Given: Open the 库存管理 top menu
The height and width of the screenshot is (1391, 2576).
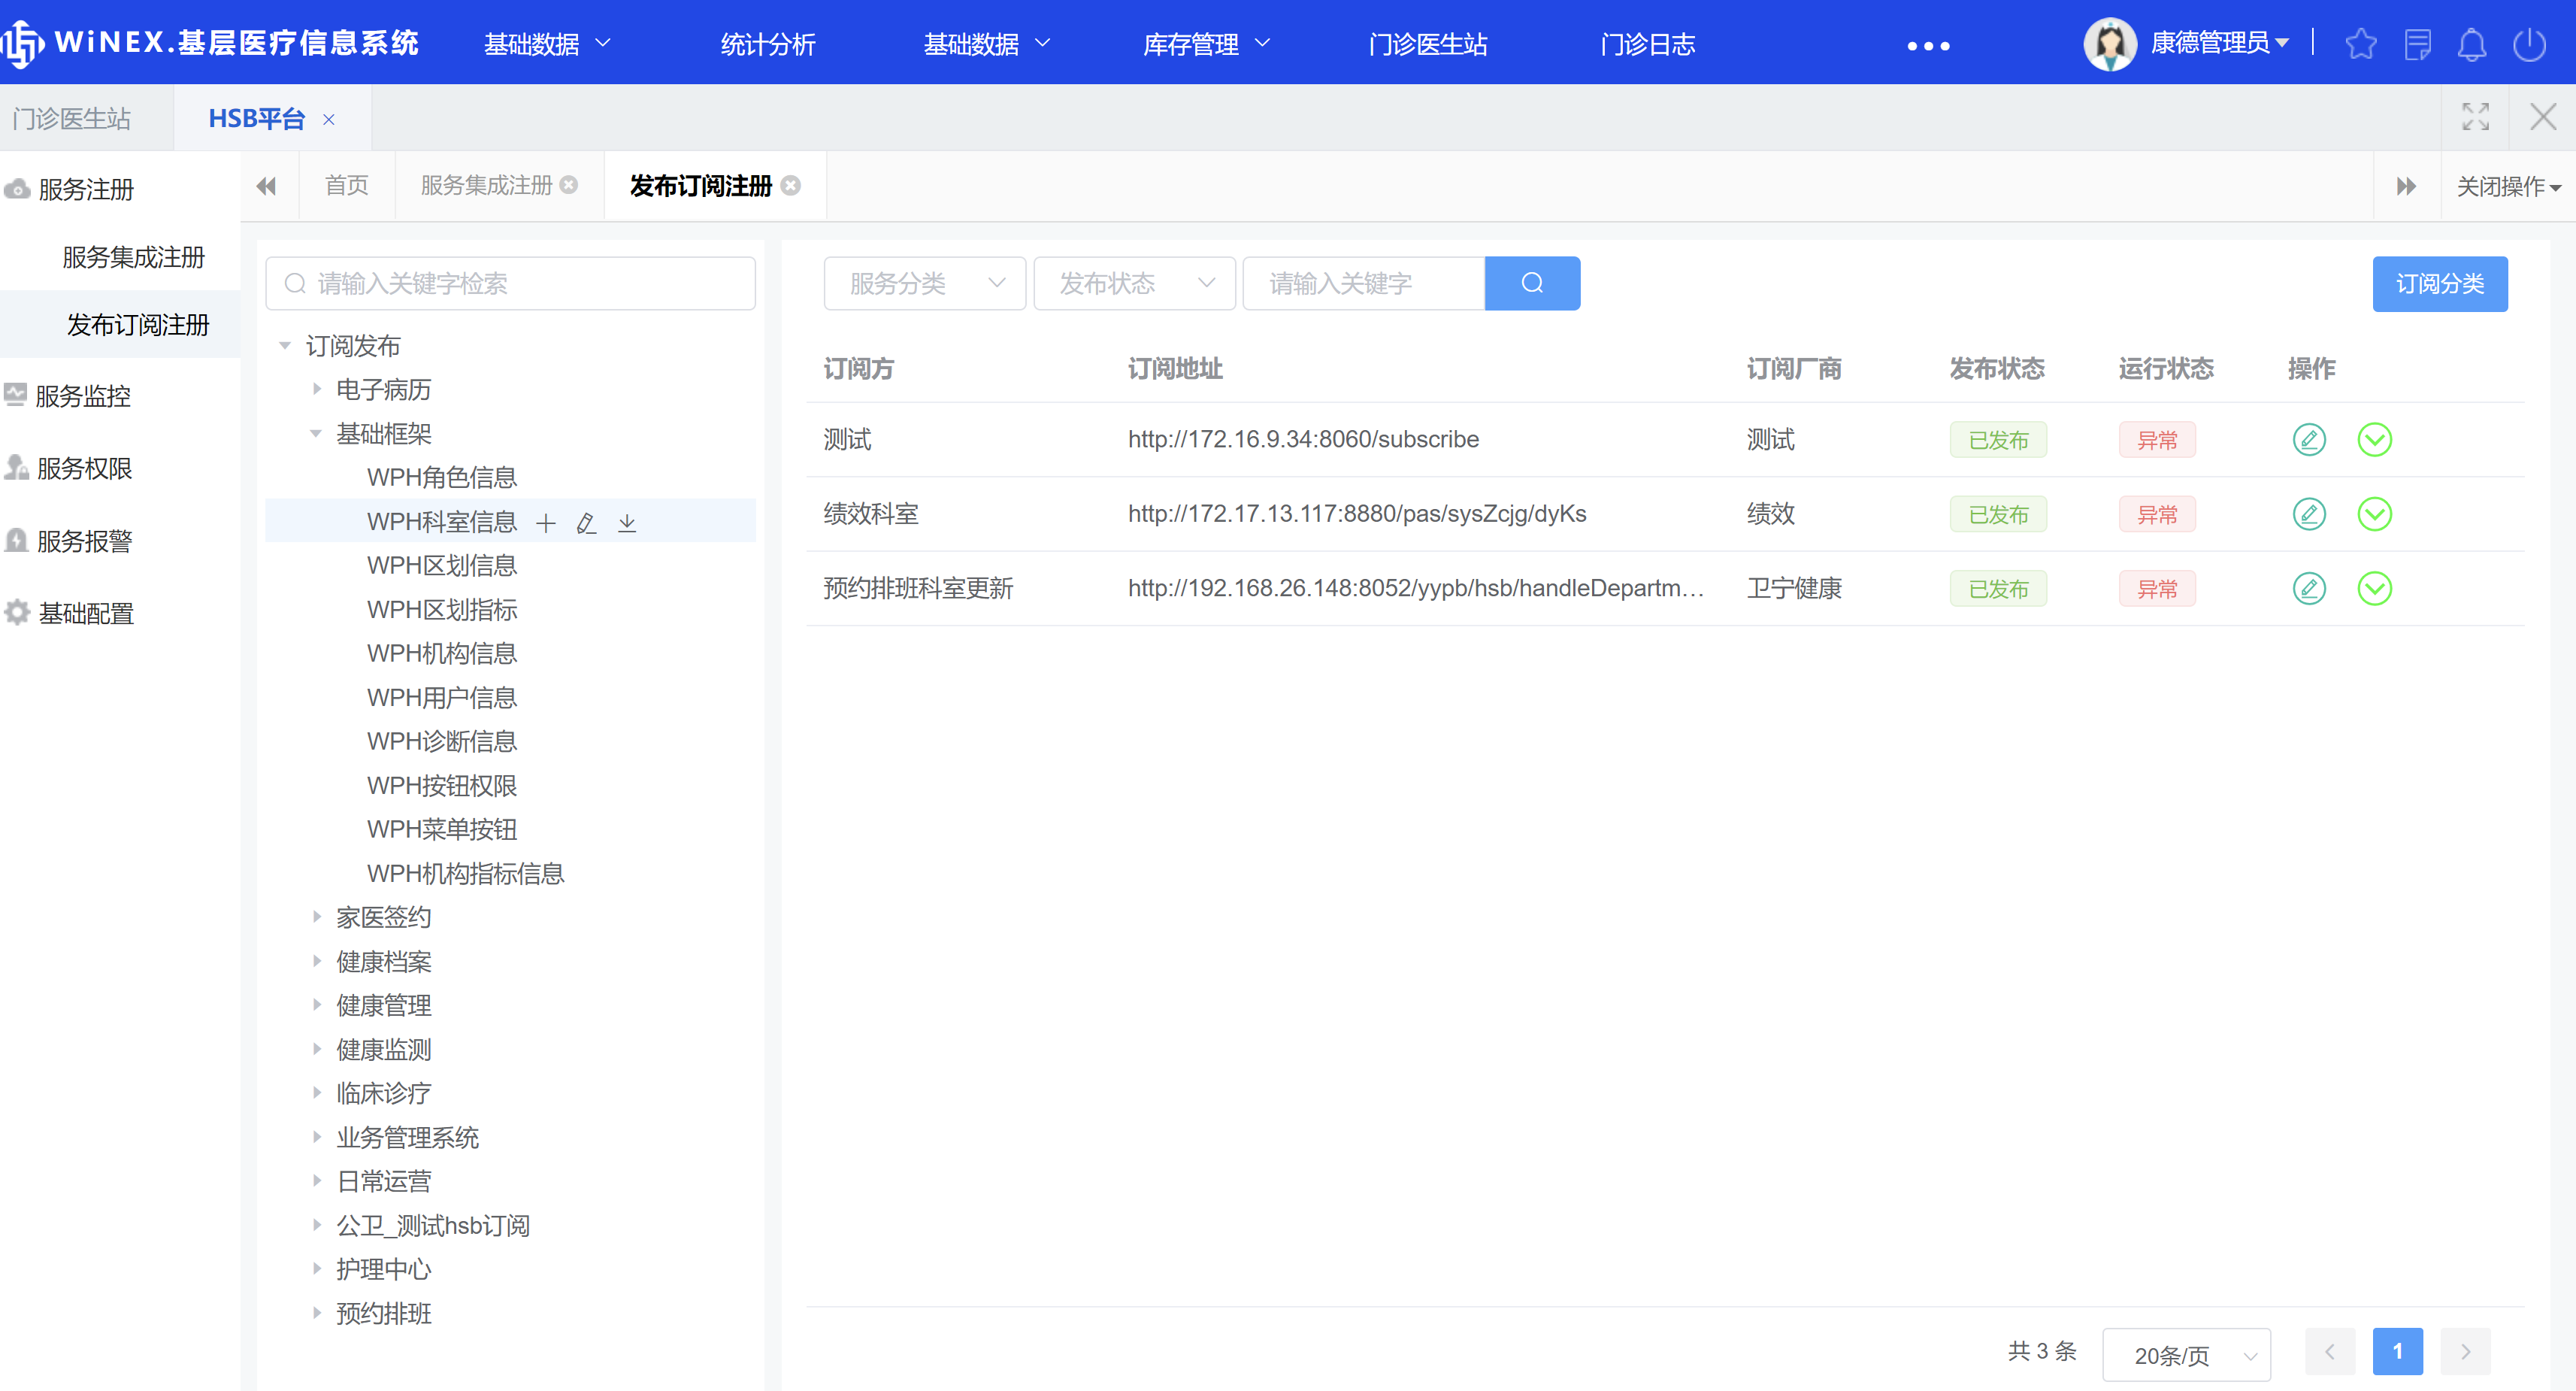Looking at the screenshot, I should [1206, 44].
